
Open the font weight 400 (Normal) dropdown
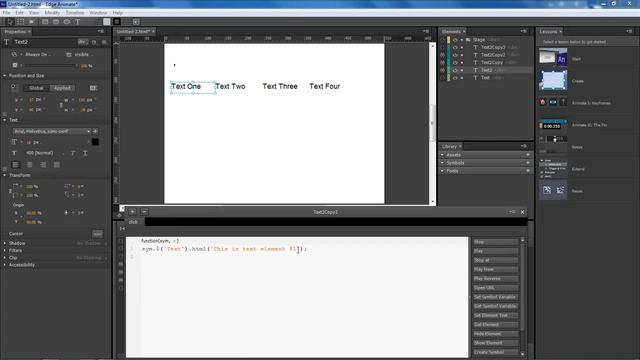point(45,153)
